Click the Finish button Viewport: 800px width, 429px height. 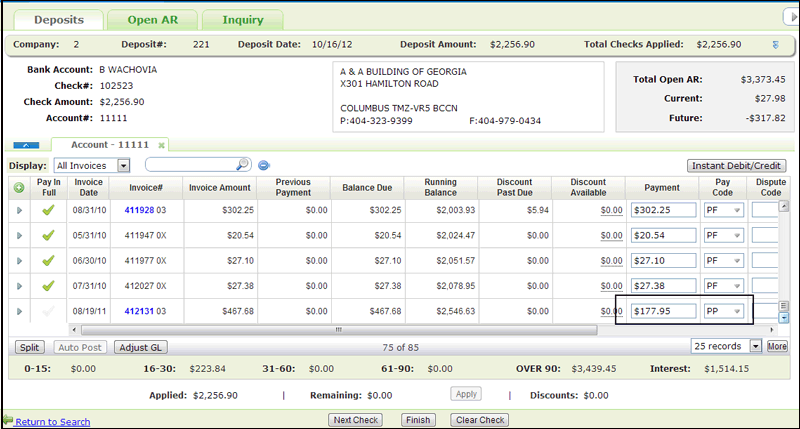[418, 420]
